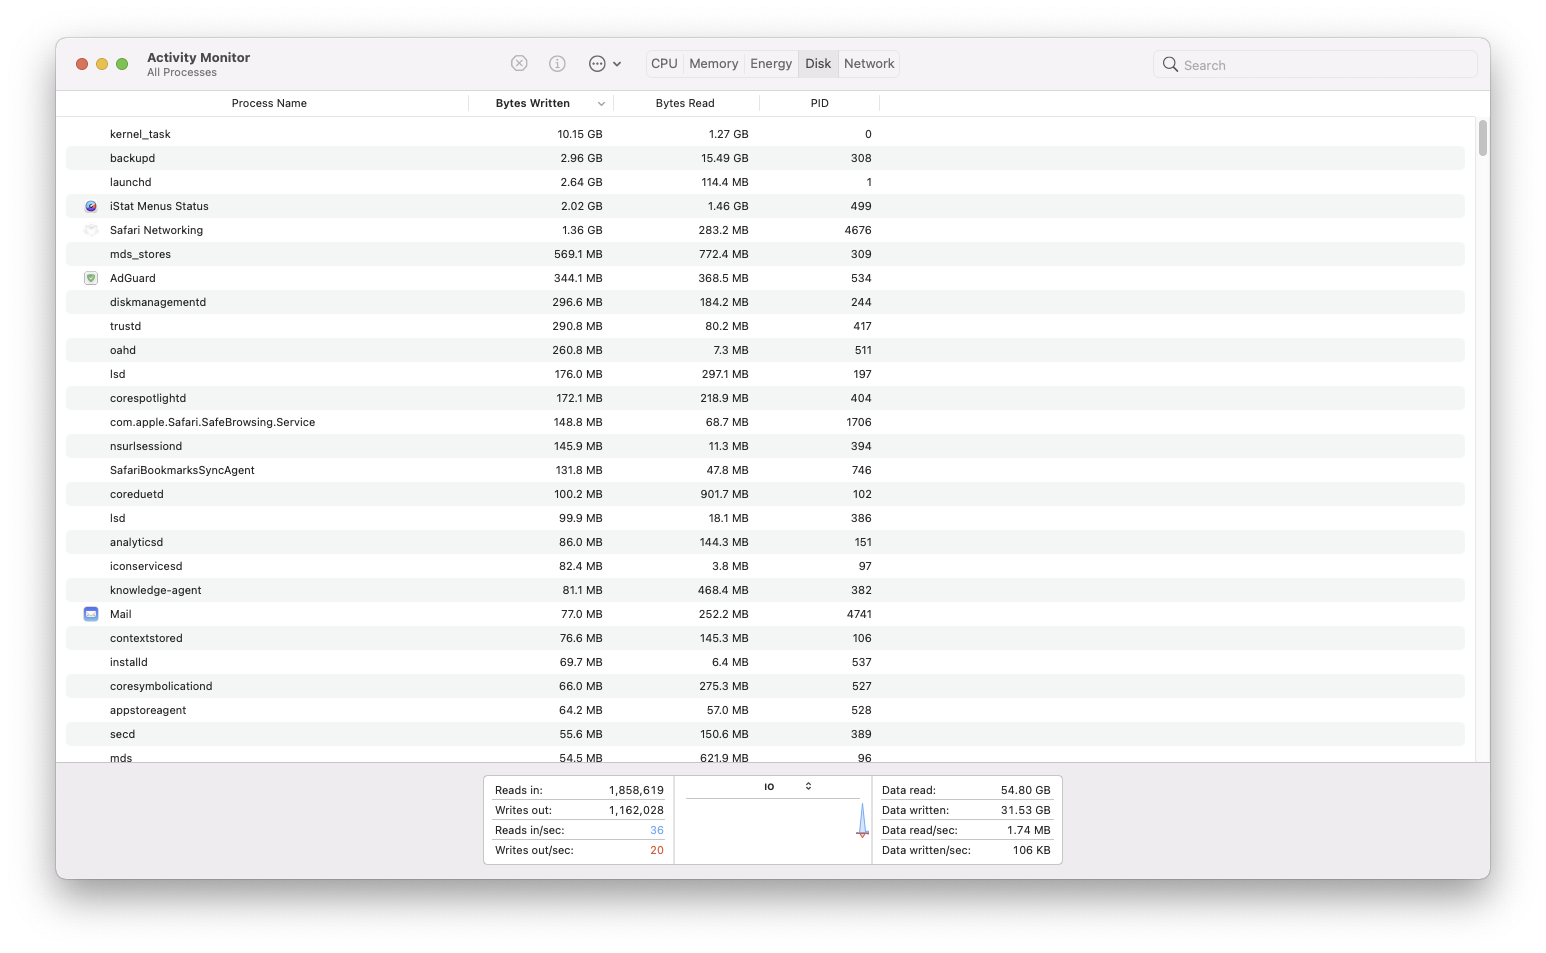Sort by Bytes Written column header
The width and height of the screenshot is (1546, 953).
coord(532,103)
